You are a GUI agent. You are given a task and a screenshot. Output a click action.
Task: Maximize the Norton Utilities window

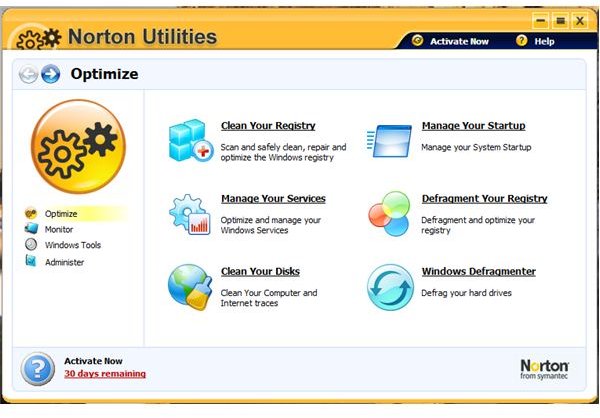[560, 20]
